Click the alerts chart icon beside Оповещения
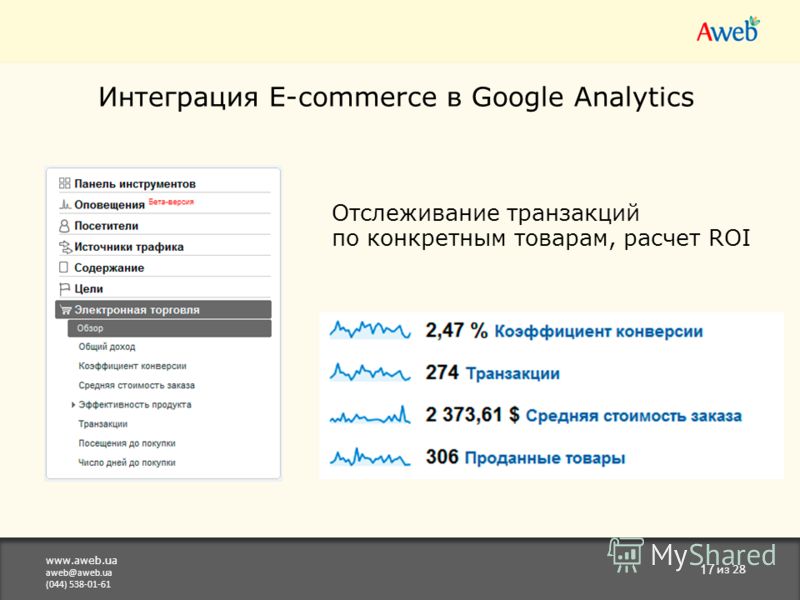Image resolution: width=800 pixels, height=600 pixels. 65,205
